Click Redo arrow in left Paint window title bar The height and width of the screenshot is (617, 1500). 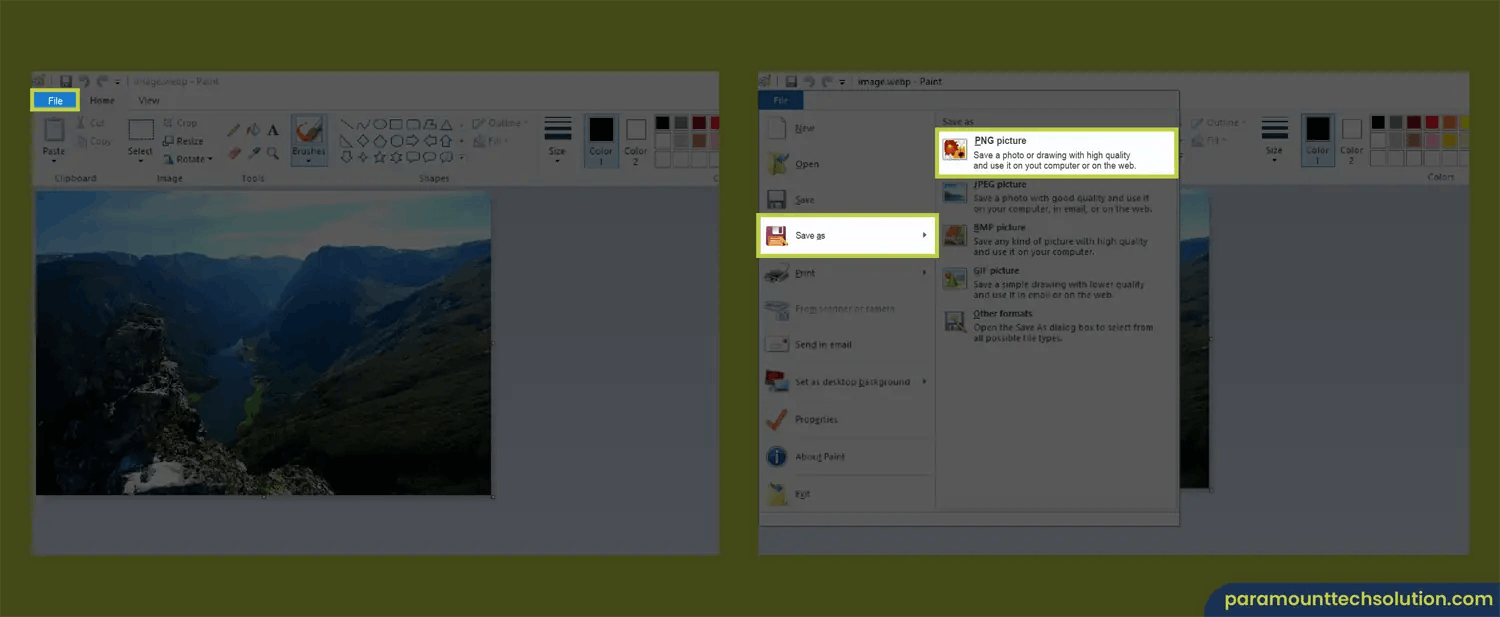(x=102, y=81)
